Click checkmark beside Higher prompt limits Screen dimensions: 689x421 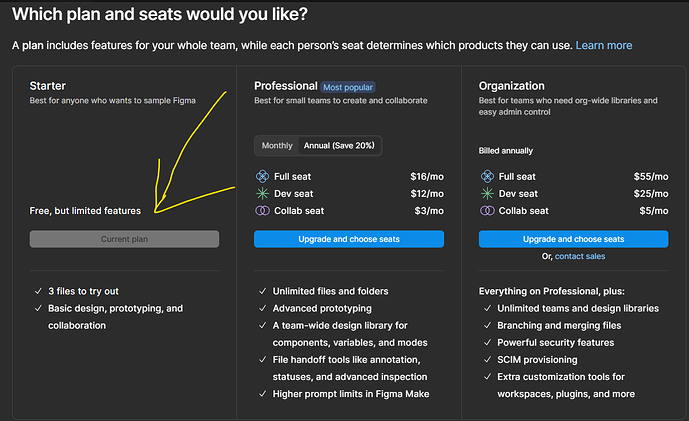click(x=263, y=394)
